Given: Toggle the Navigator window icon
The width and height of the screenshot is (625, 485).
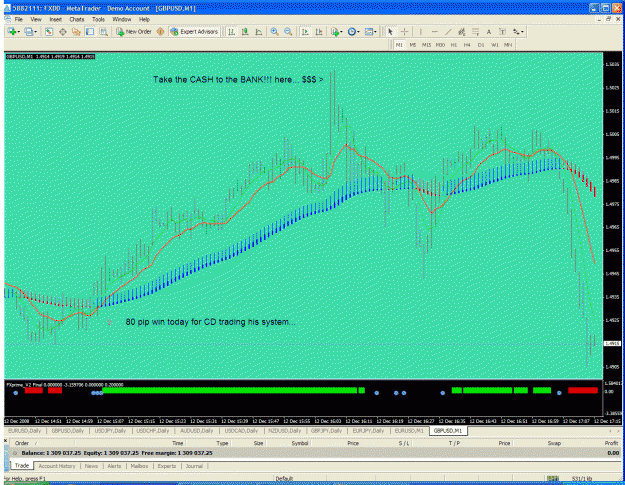Looking at the screenshot, I should tap(76, 32).
